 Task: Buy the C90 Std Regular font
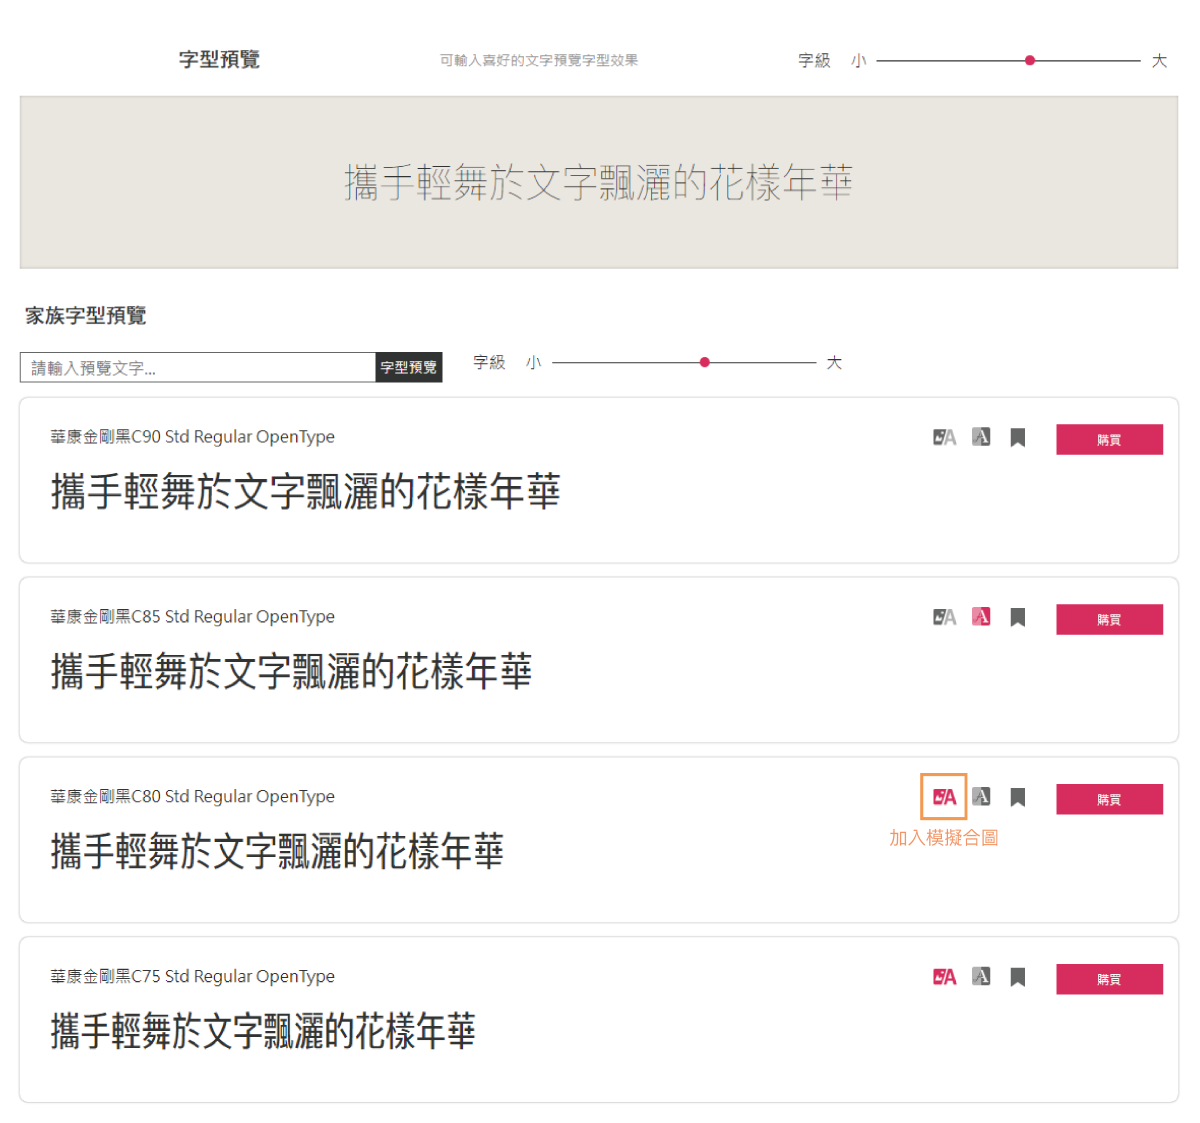click(1109, 439)
